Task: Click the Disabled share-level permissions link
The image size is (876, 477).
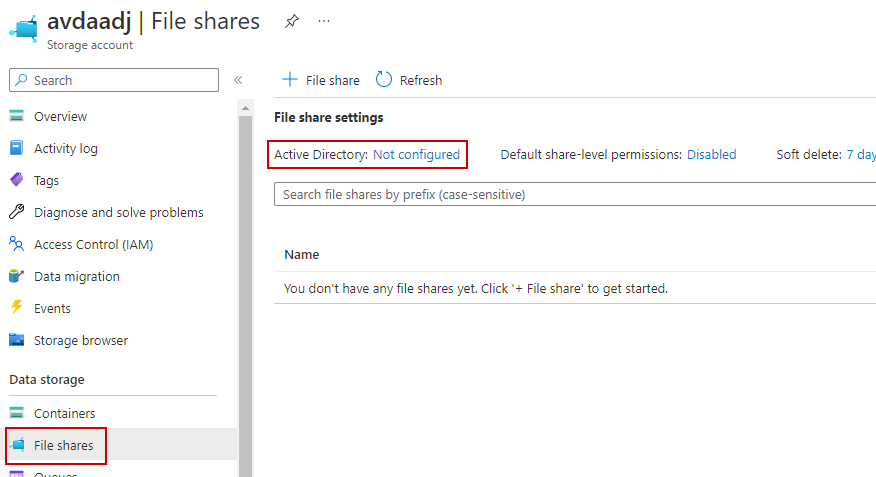Action: [x=711, y=155]
